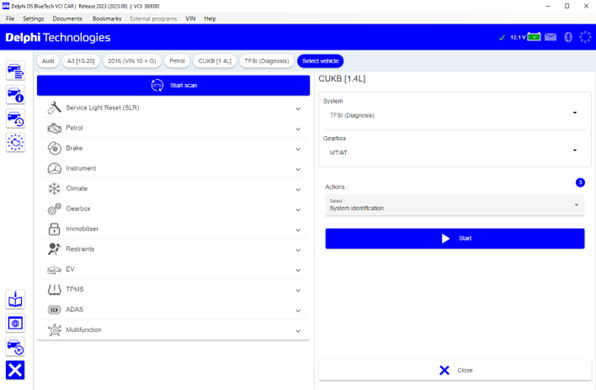Open the Documents menu
Screen dimensions: 596x390
[x=67, y=19]
